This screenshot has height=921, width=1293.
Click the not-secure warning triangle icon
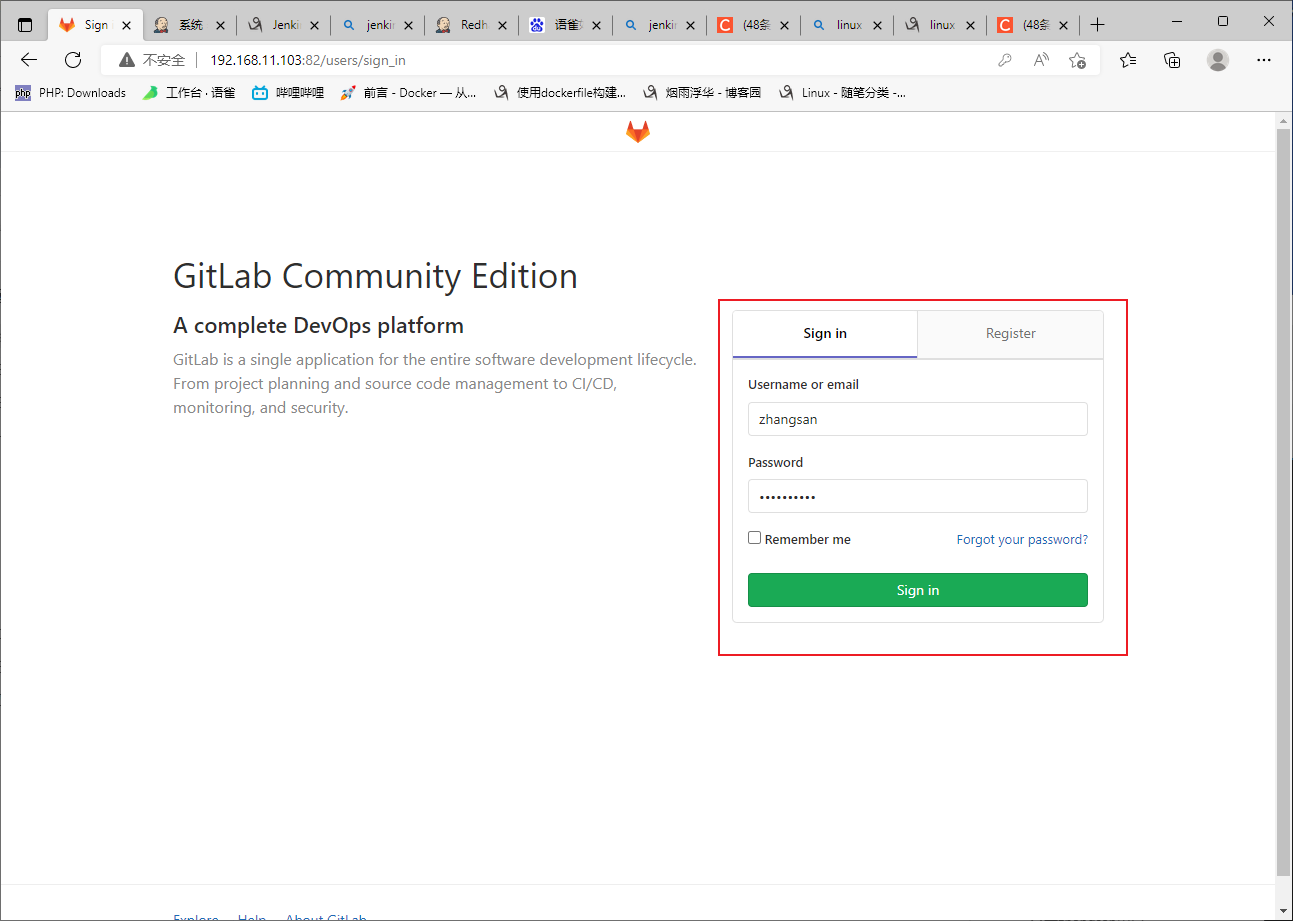point(126,60)
